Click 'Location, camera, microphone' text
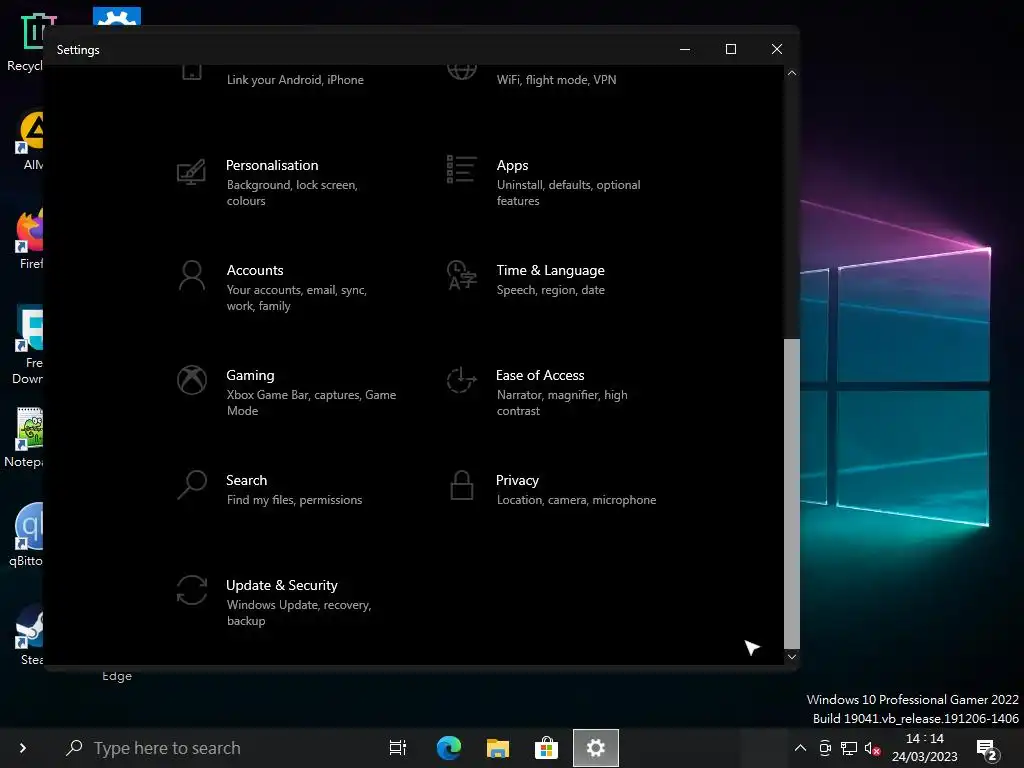 pyautogui.click(x=576, y=500)
